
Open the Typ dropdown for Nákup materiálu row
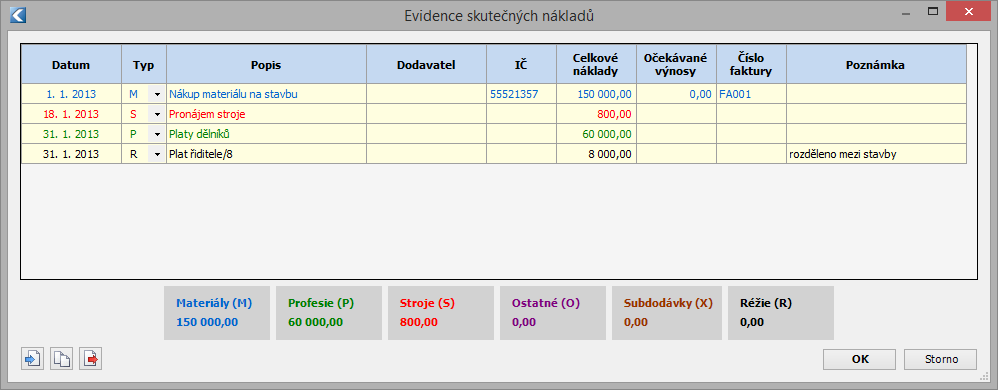click(x=157, y=95)
